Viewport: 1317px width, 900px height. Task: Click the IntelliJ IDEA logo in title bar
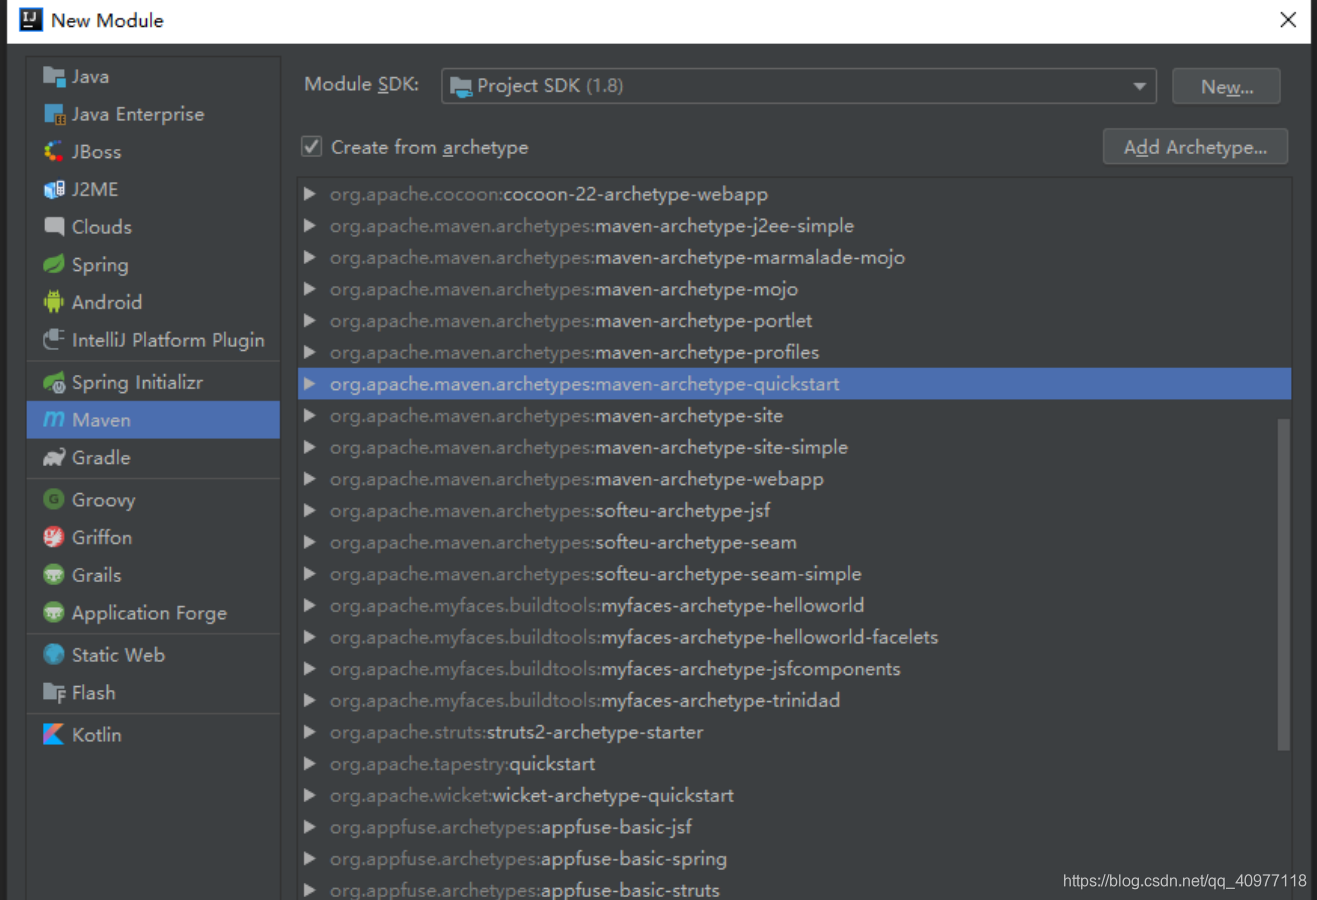click(31, 20)
